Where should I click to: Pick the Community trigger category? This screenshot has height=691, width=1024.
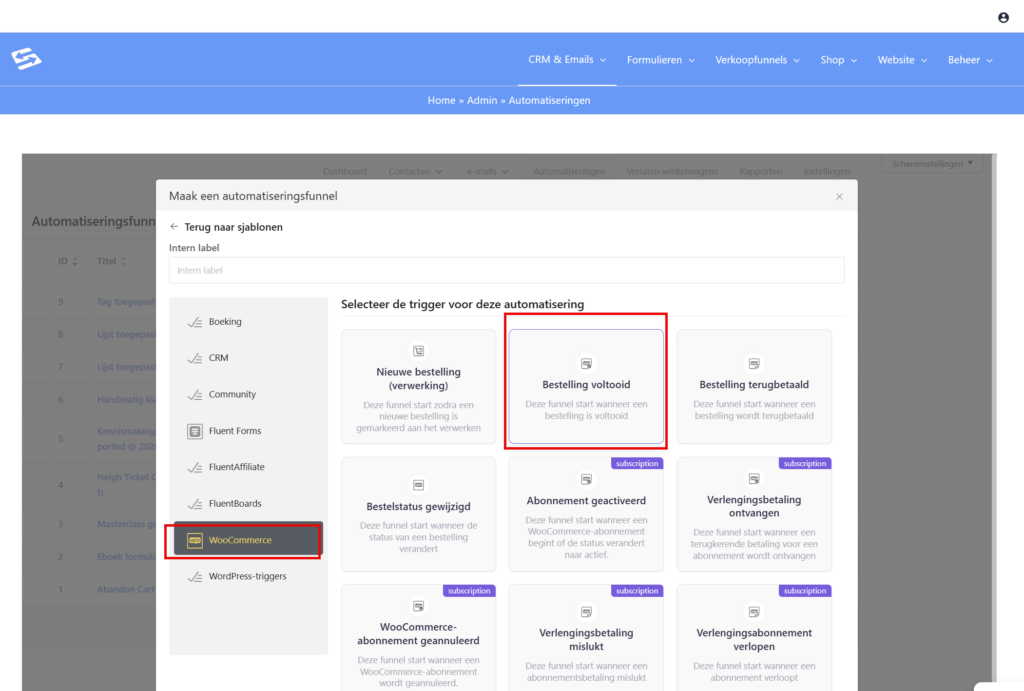232,395
